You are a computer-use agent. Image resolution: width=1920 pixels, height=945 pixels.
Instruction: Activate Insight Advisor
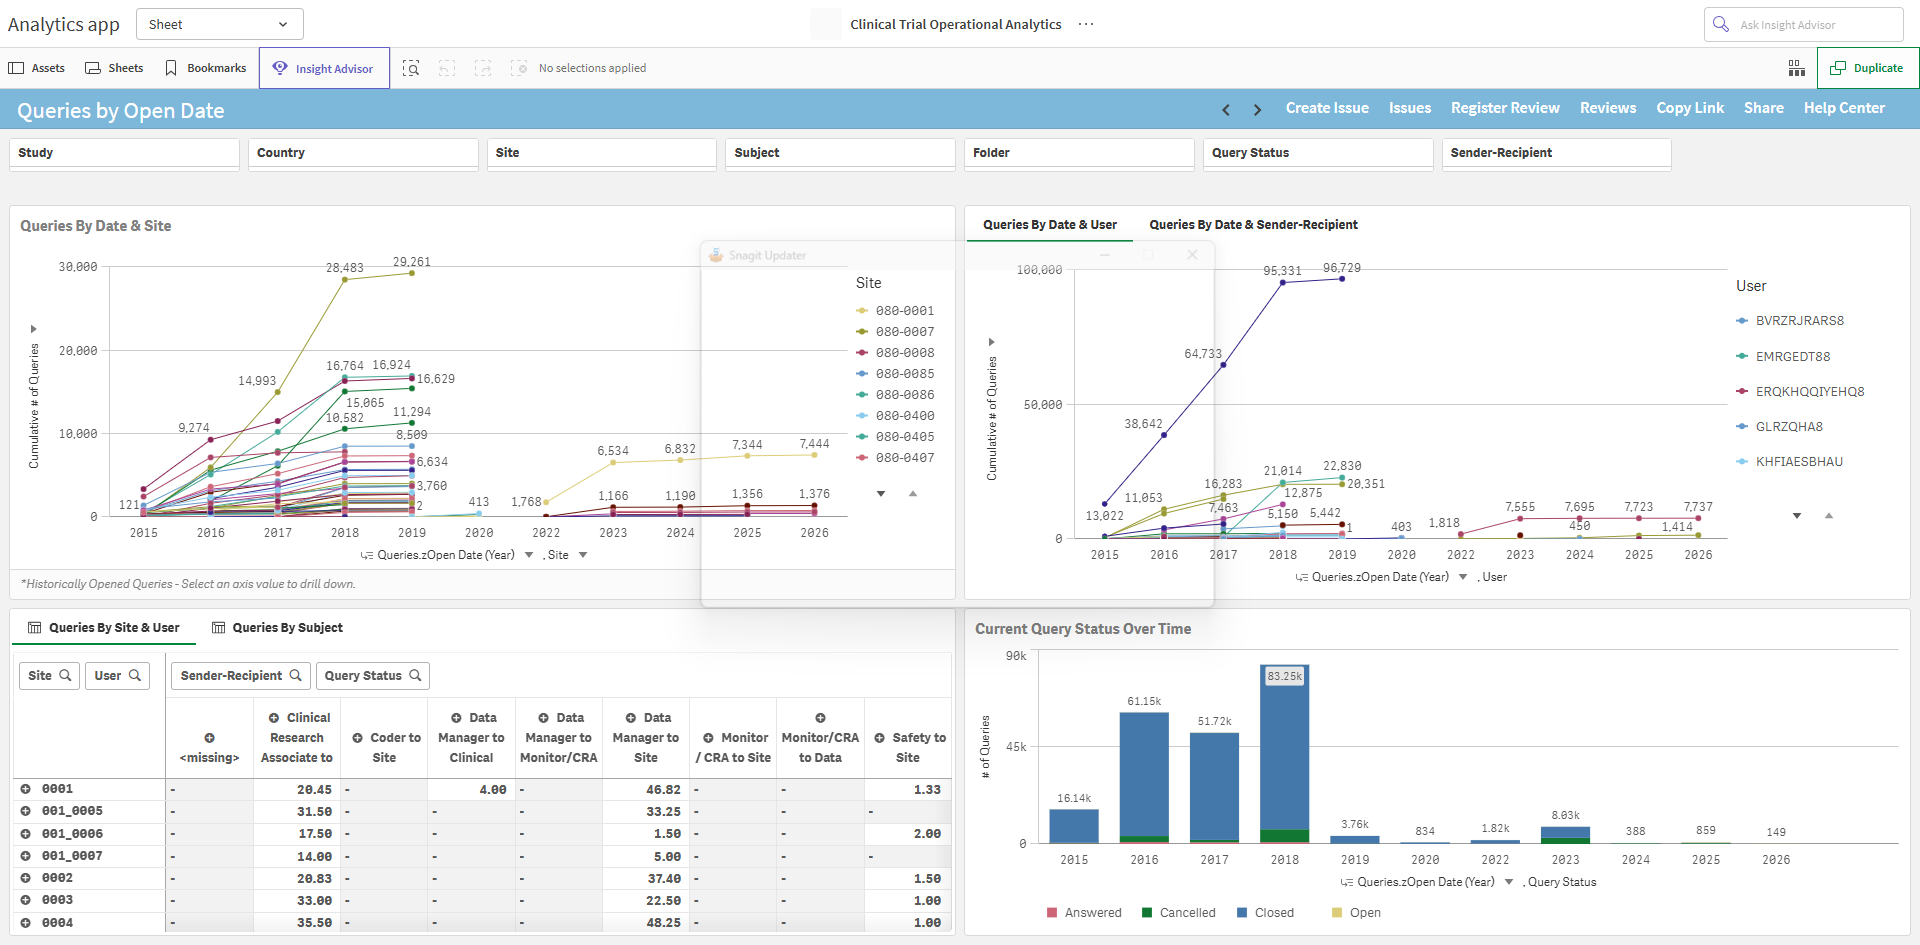[x=324, y=68]
